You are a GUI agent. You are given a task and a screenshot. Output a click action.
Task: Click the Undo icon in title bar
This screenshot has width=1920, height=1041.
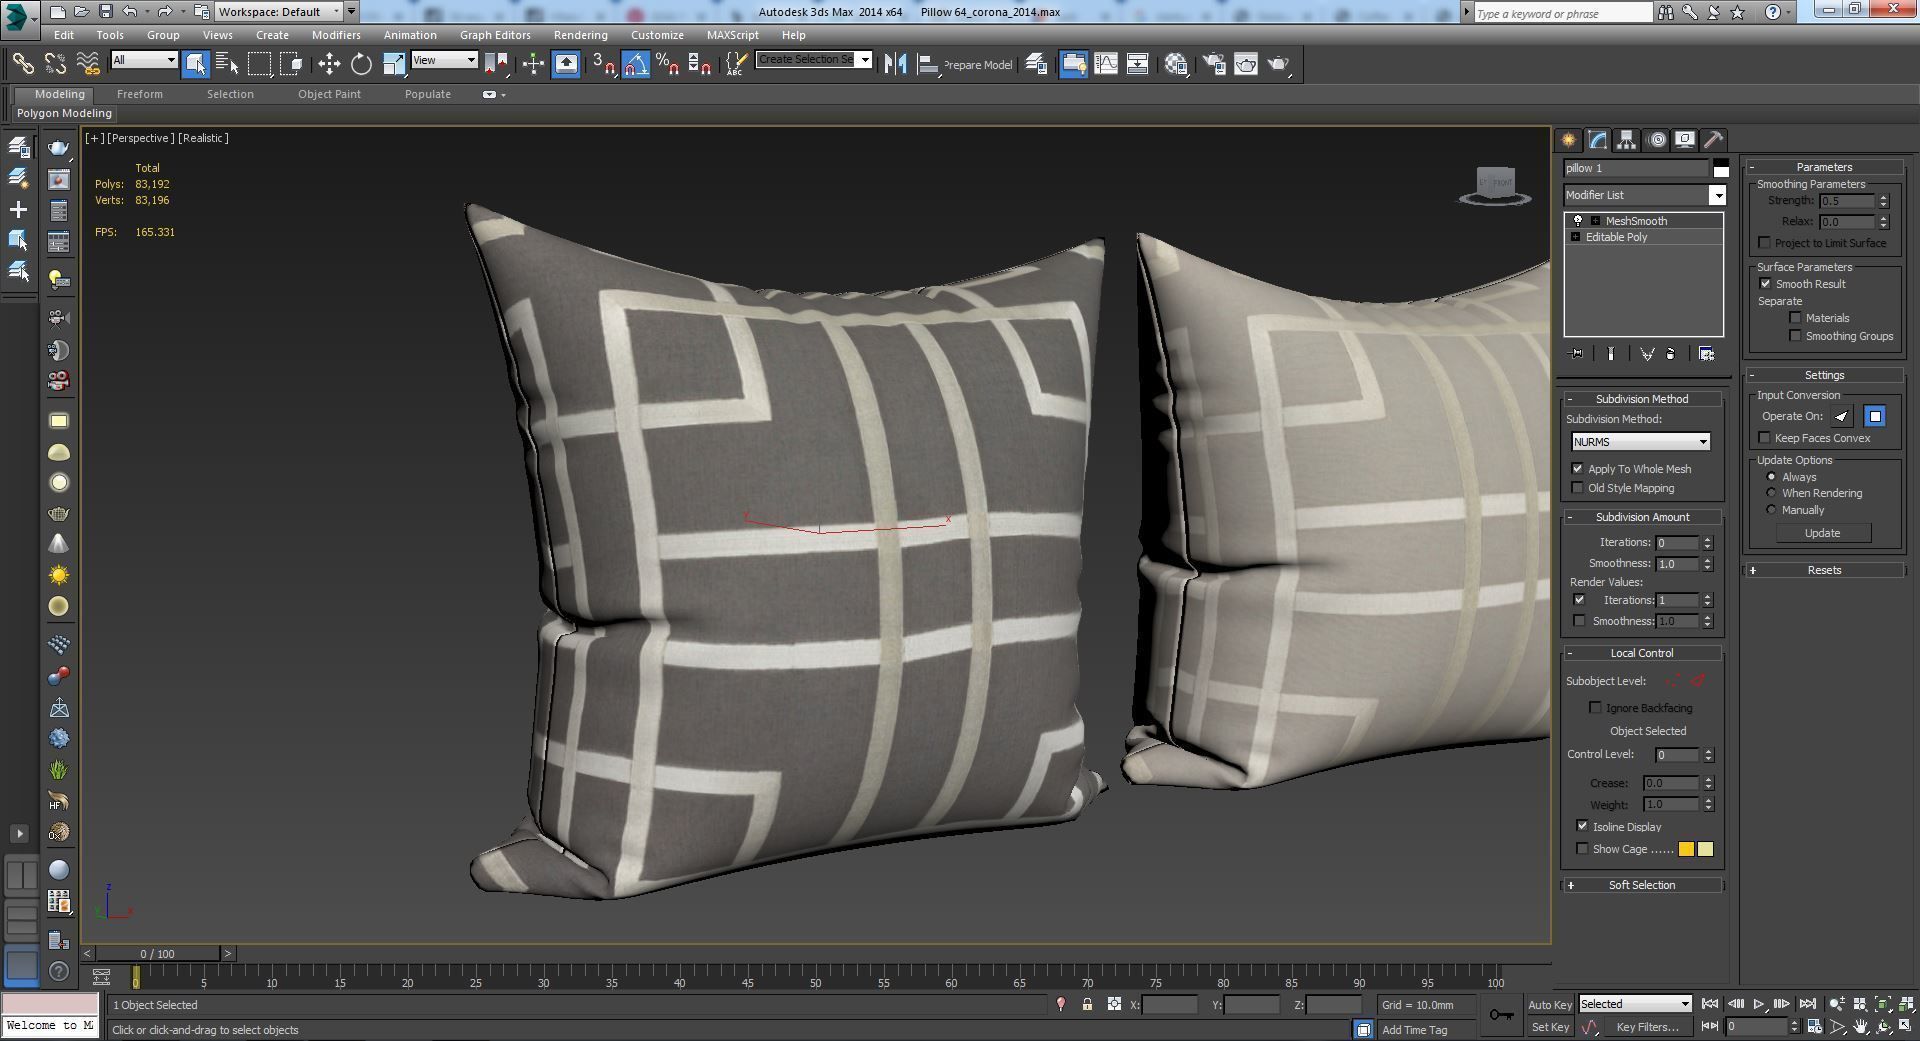[x=130, y=12]
